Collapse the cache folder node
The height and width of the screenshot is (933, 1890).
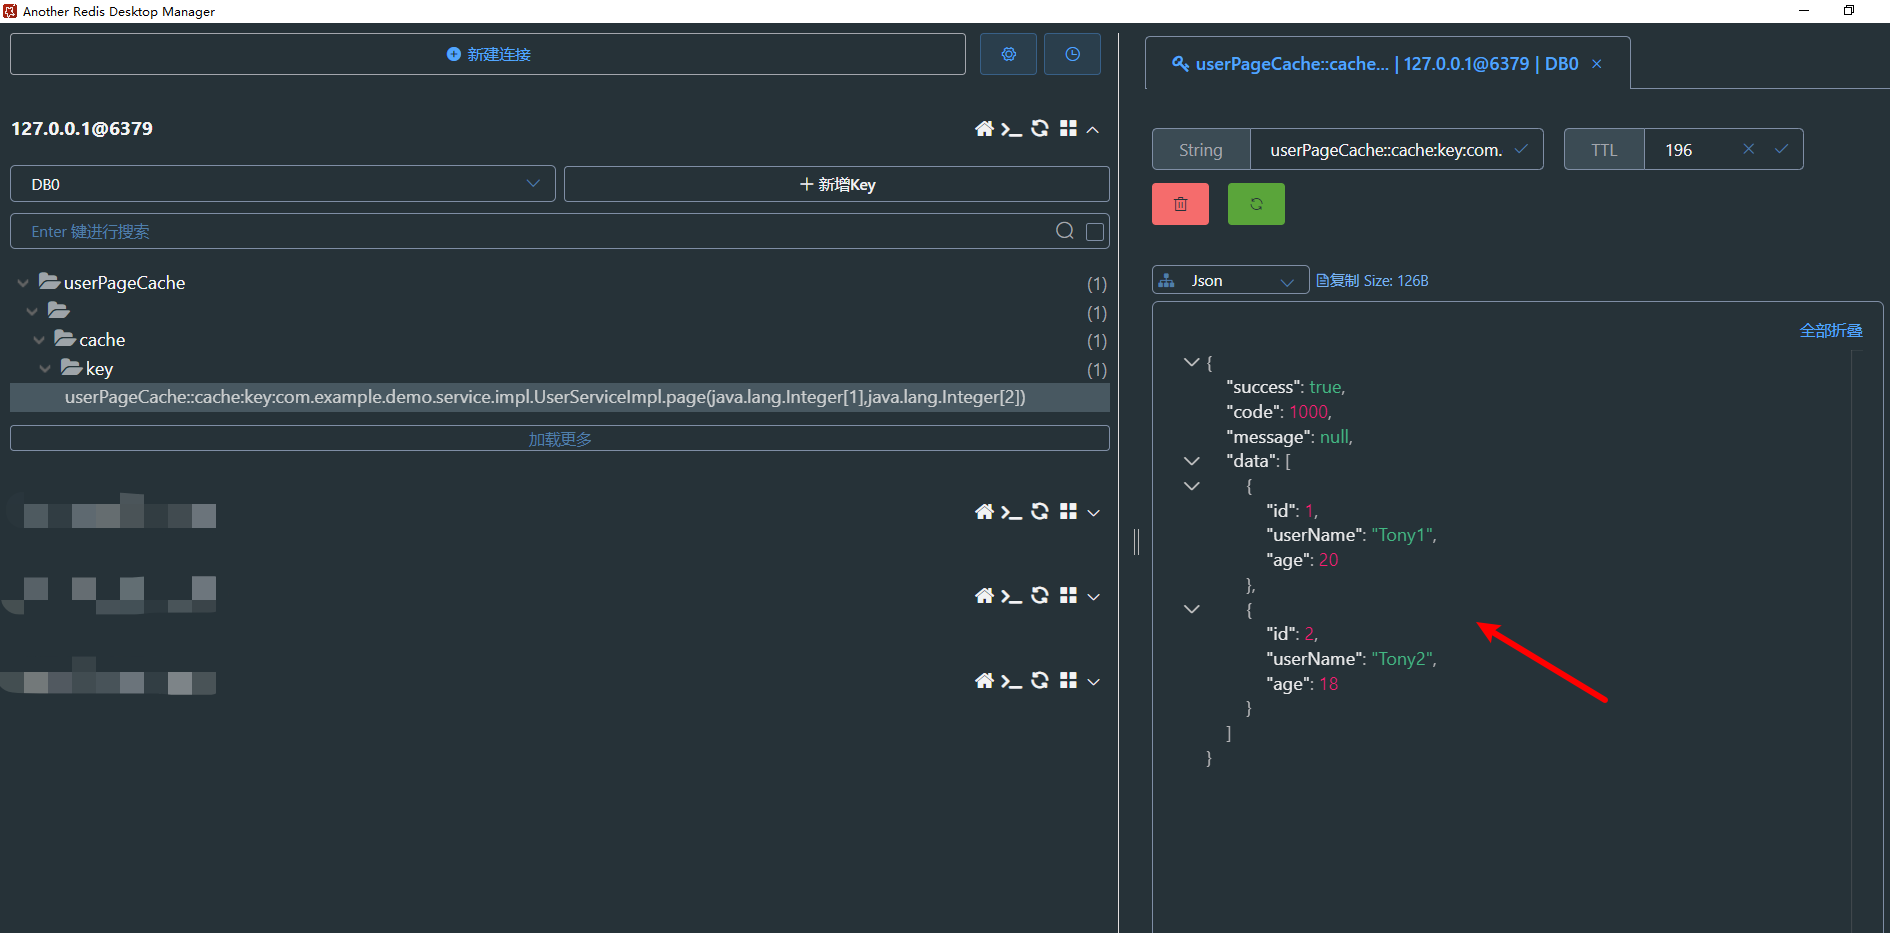click(x=39, y=340)
